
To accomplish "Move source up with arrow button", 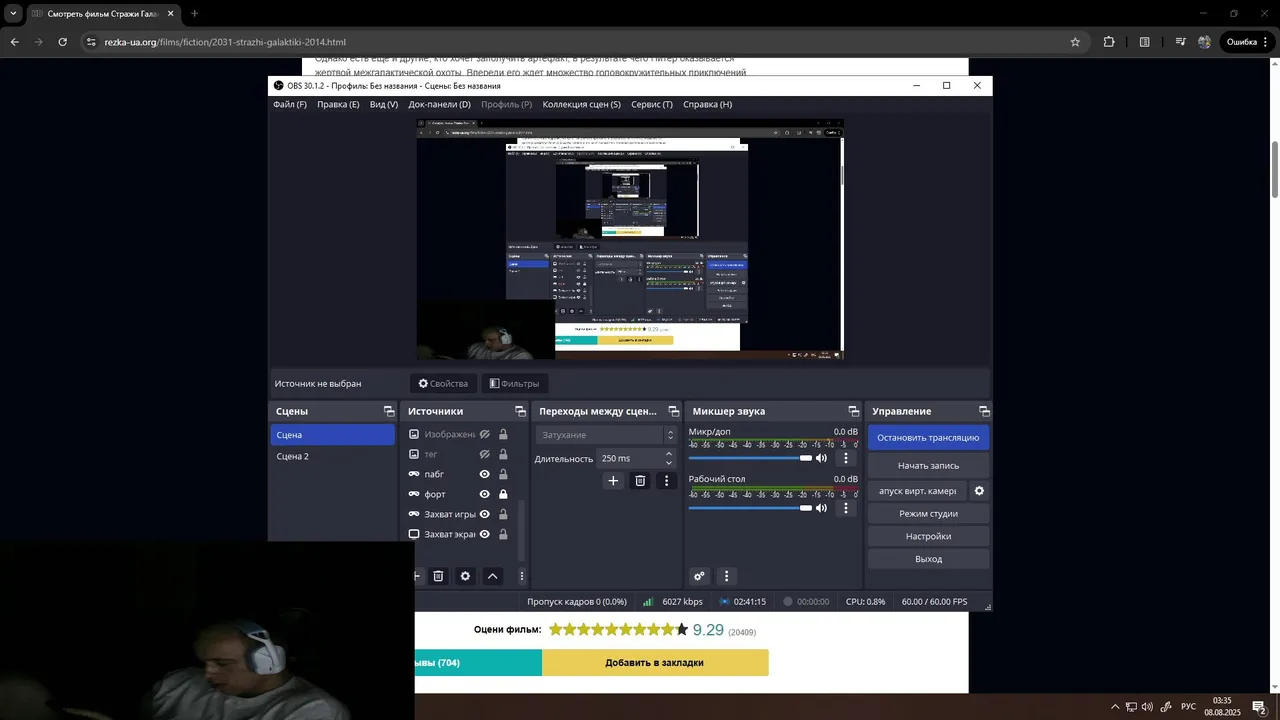I will point(492,576).
